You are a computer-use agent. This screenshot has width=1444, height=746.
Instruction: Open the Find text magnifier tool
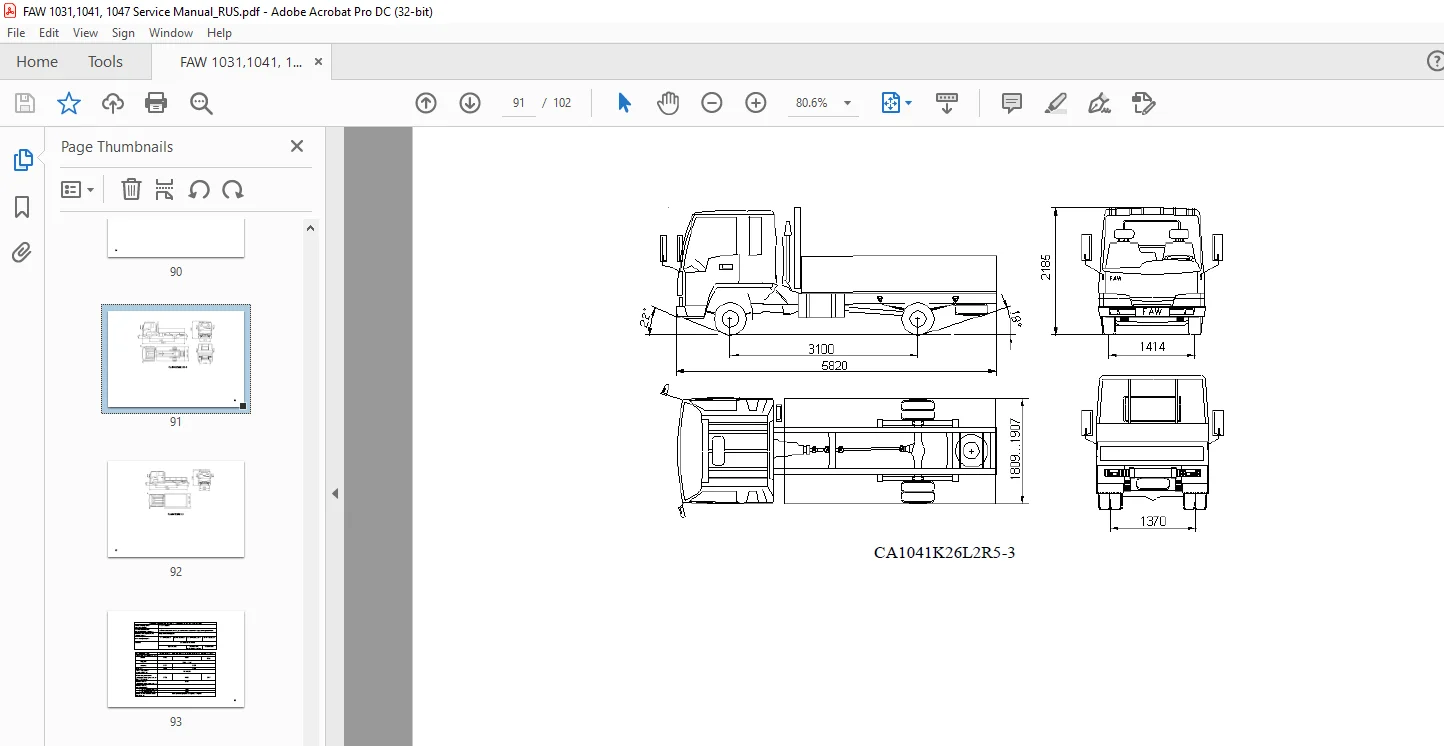[x=201, y=103]
